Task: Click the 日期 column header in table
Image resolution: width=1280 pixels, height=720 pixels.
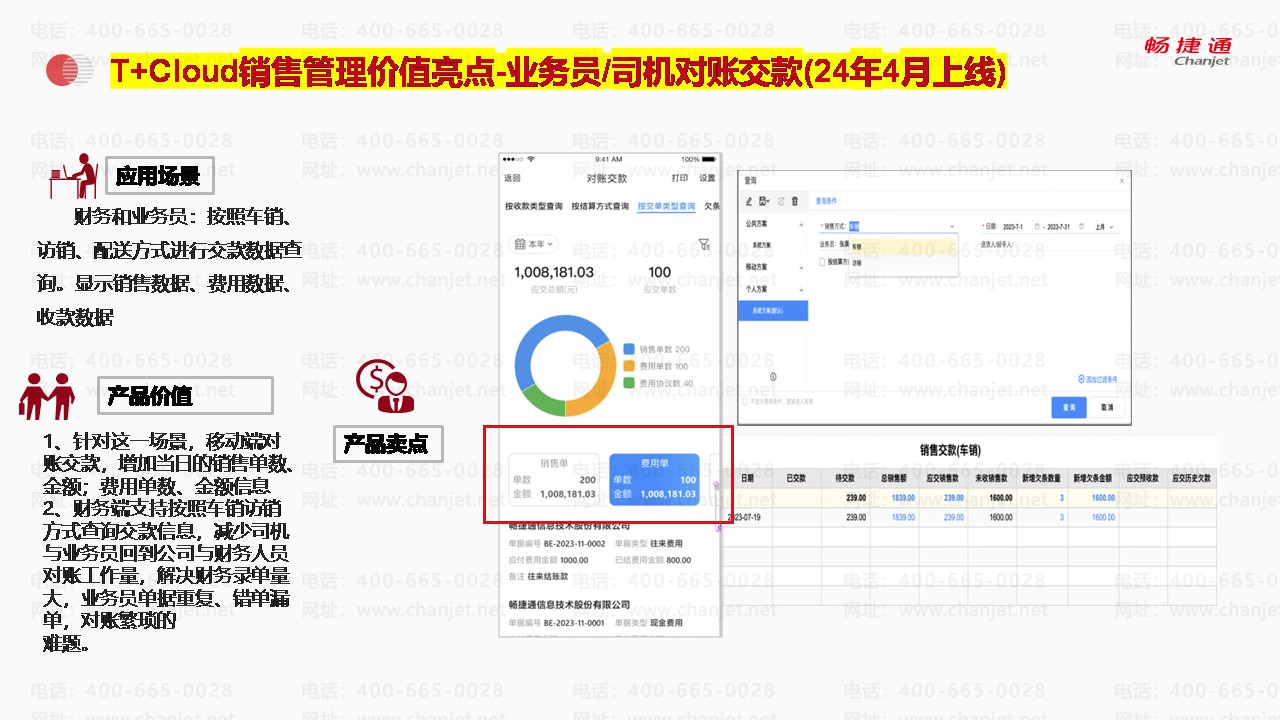Action: click(x=748, y=478)
